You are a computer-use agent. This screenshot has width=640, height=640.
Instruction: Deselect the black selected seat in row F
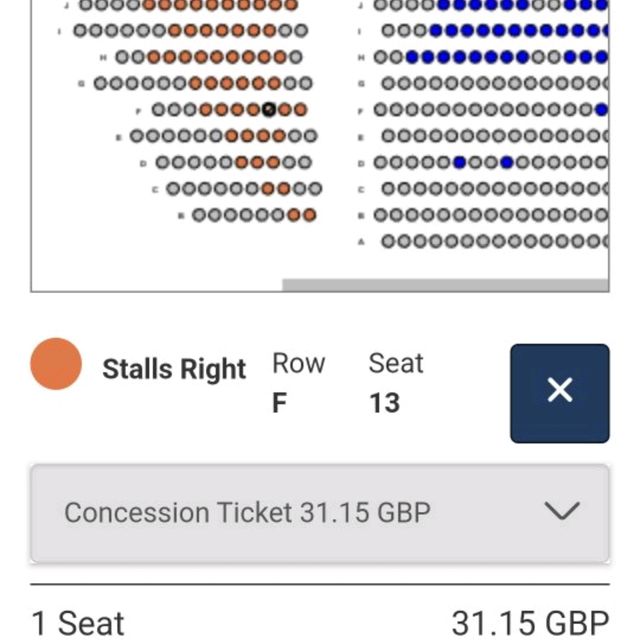point(269,109)
